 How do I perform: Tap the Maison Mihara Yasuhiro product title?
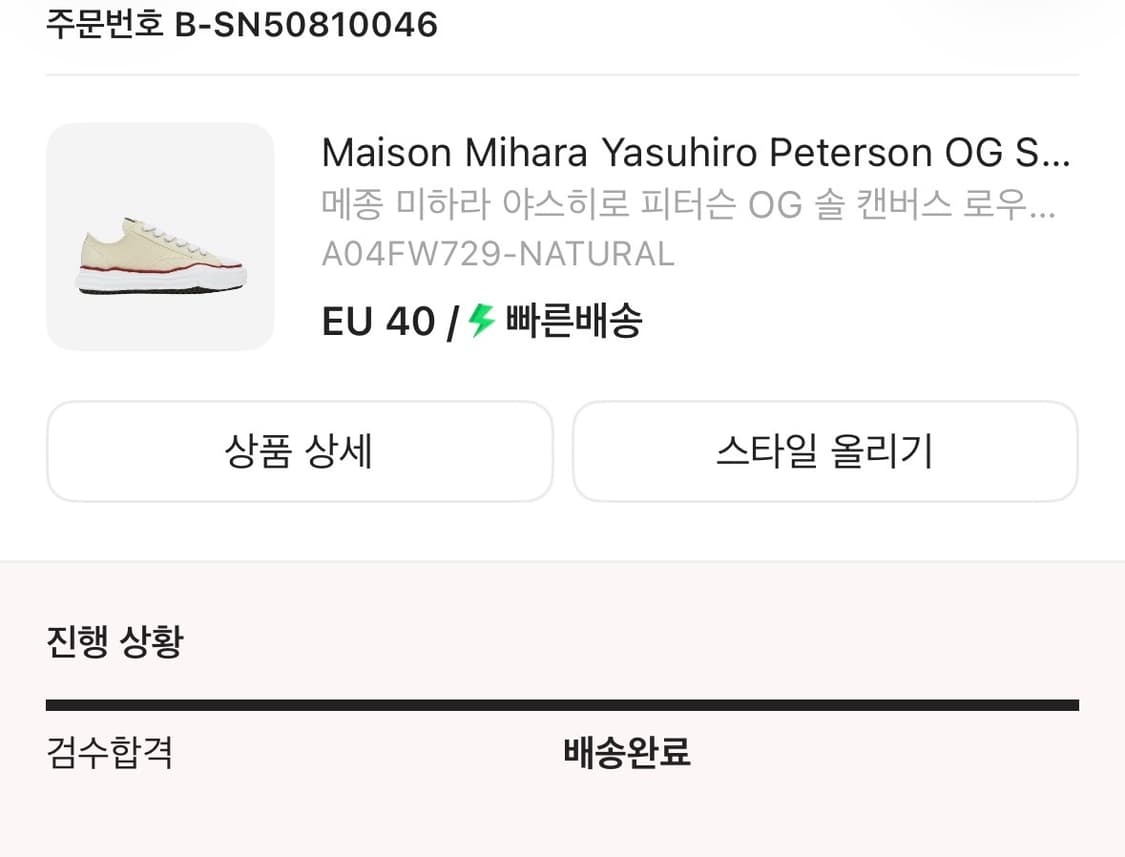(695, 153)
